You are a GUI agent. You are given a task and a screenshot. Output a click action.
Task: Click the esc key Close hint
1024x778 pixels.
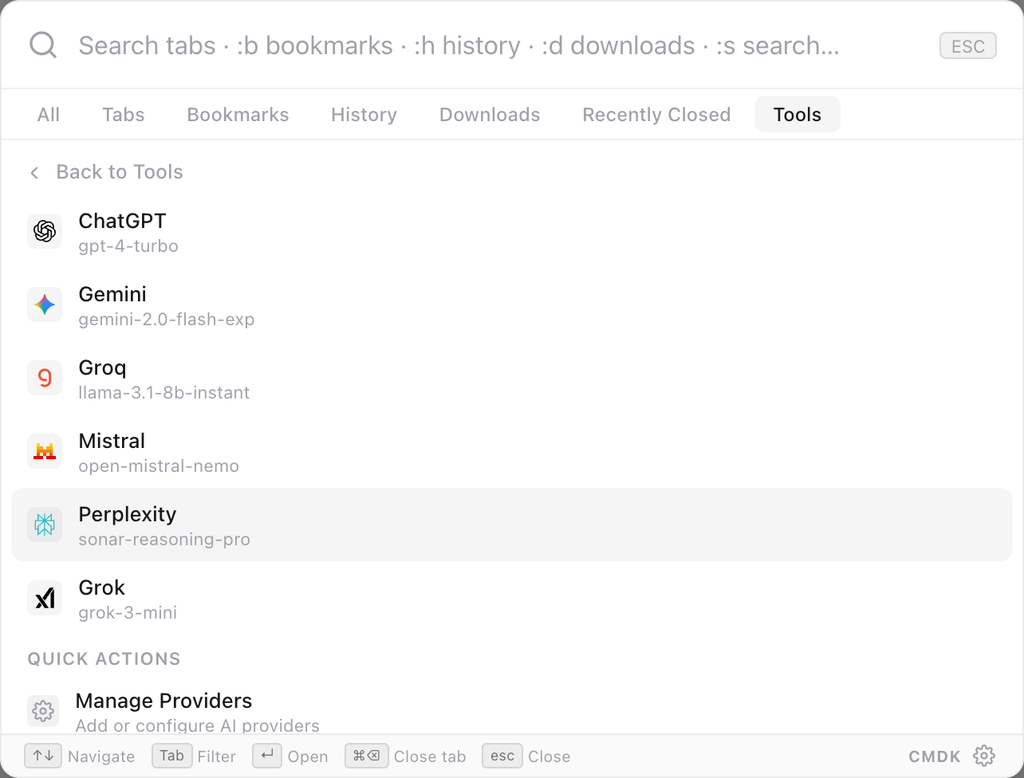502,756
